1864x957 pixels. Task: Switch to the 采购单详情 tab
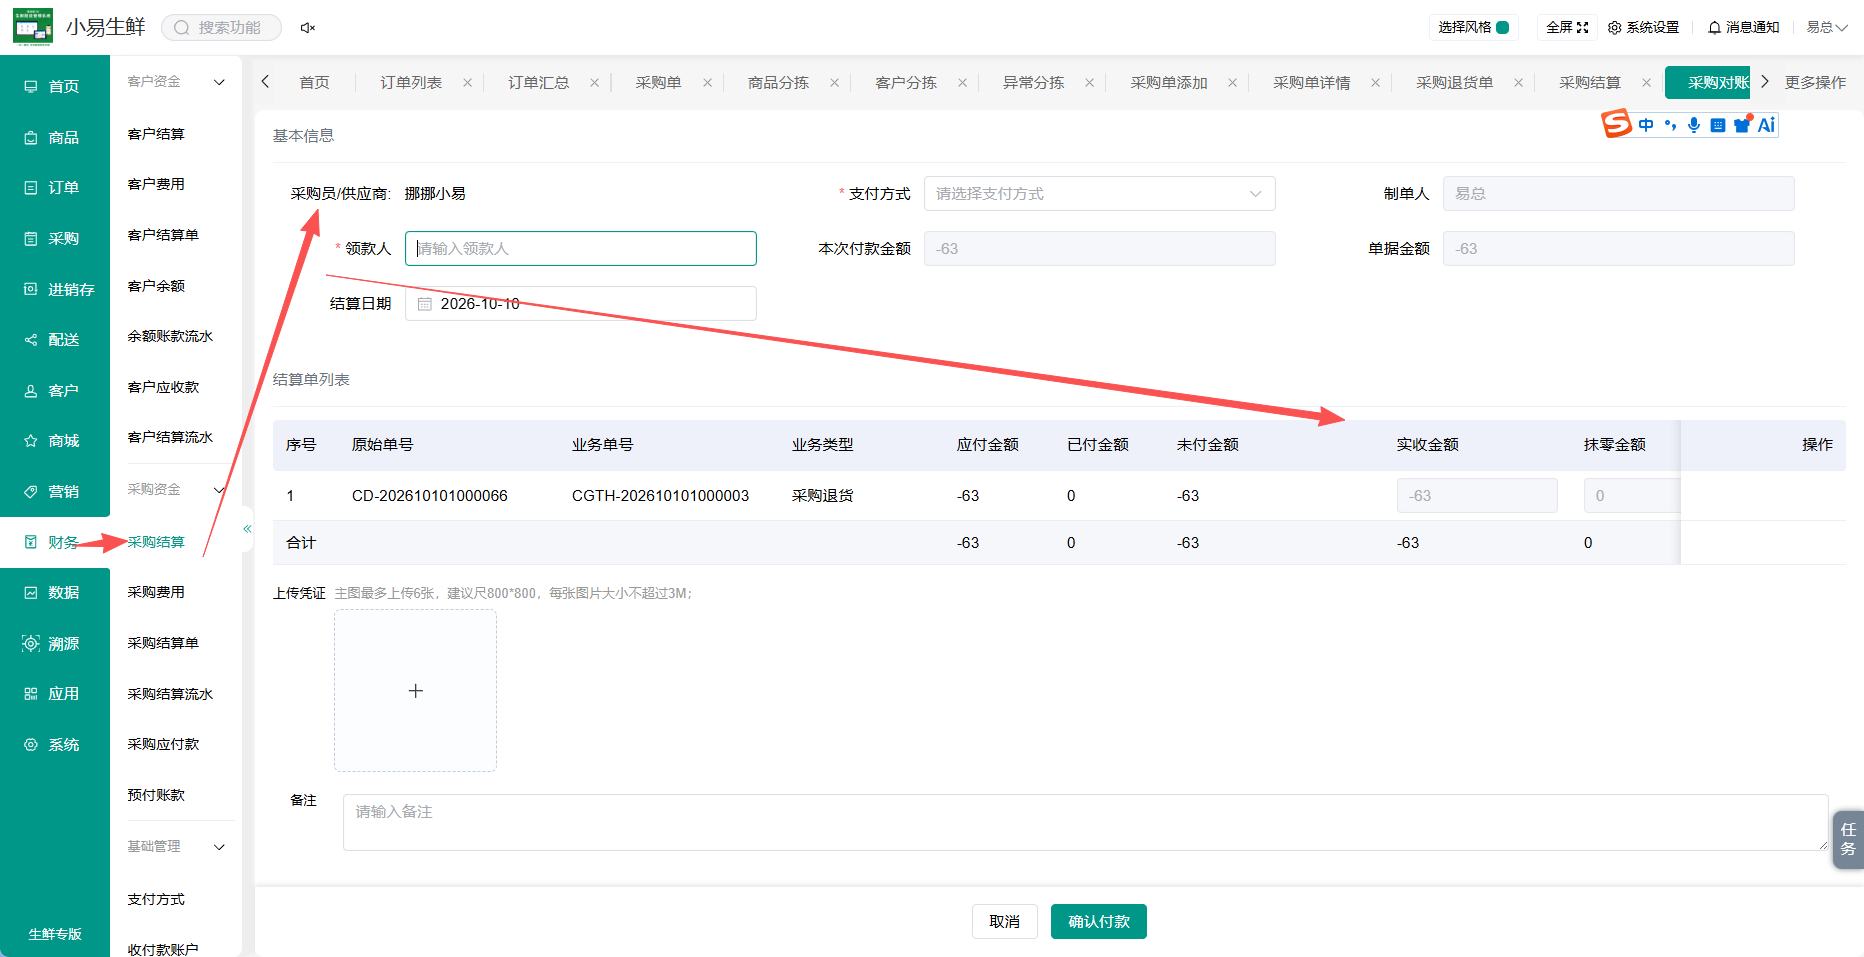click(x=1311, y=83)
